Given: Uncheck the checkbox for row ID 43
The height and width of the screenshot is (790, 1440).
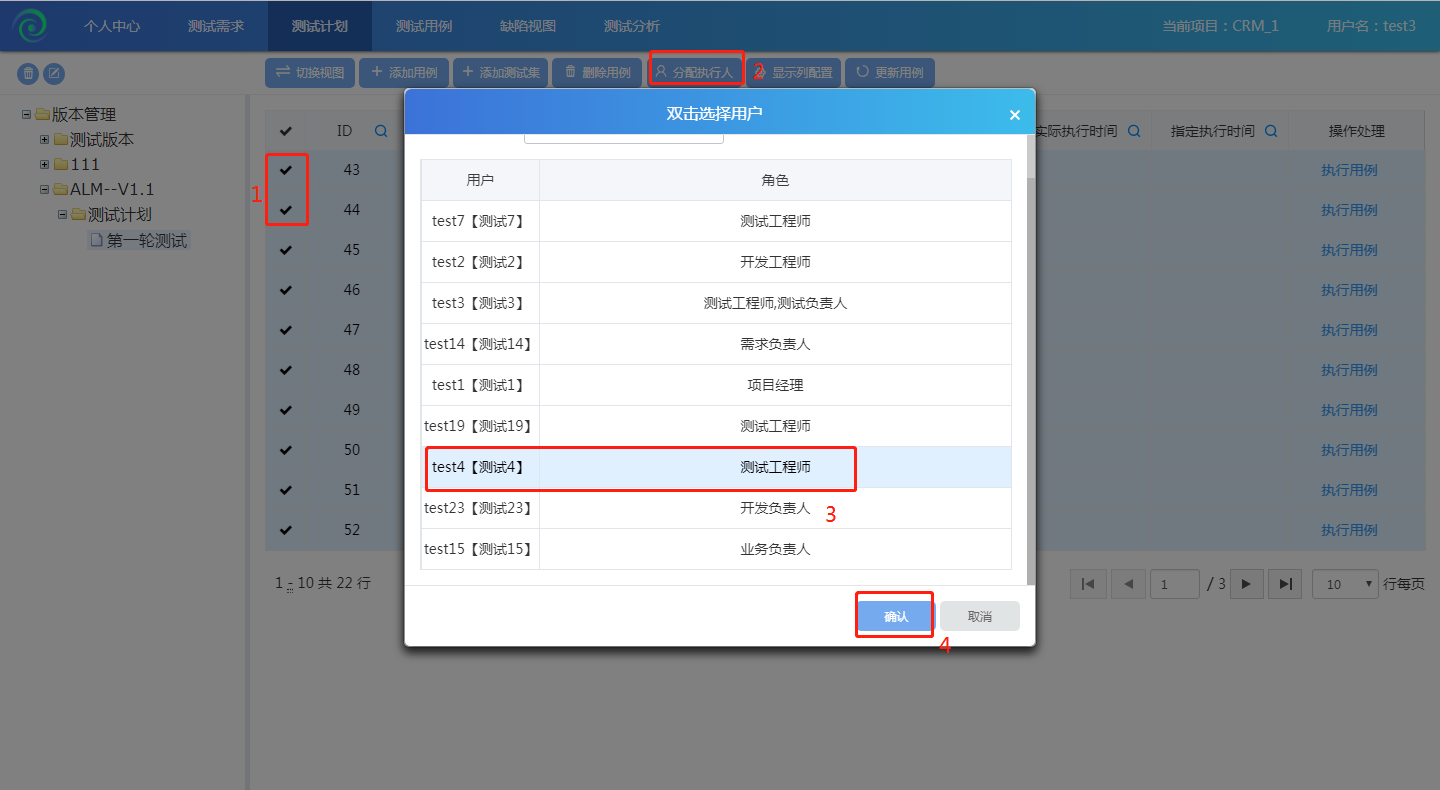Looking at the screenshot, I should click(286, 170).
